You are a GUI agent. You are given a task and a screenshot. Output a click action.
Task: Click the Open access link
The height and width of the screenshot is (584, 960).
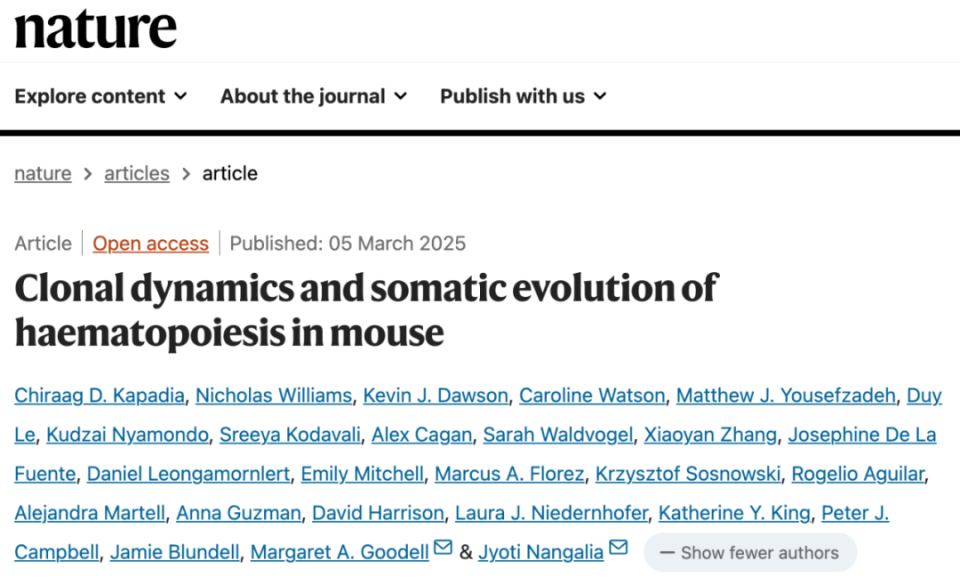pos(151,244)
